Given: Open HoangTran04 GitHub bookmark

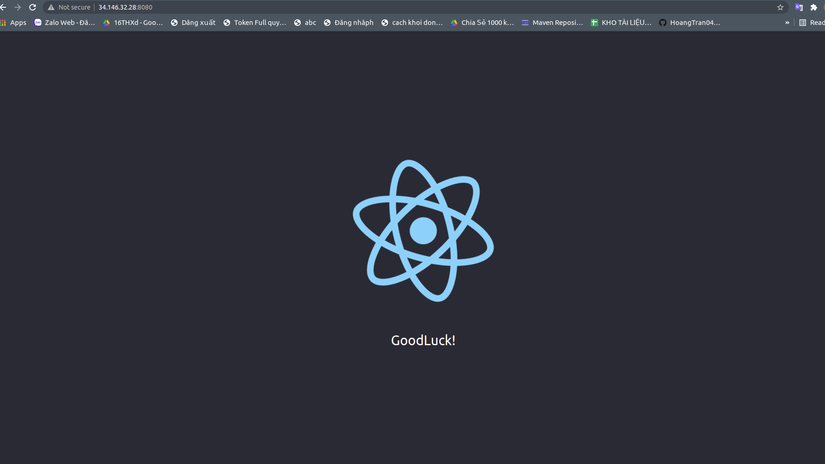Looking at the screenshot, I should click(x=689, y=23).
